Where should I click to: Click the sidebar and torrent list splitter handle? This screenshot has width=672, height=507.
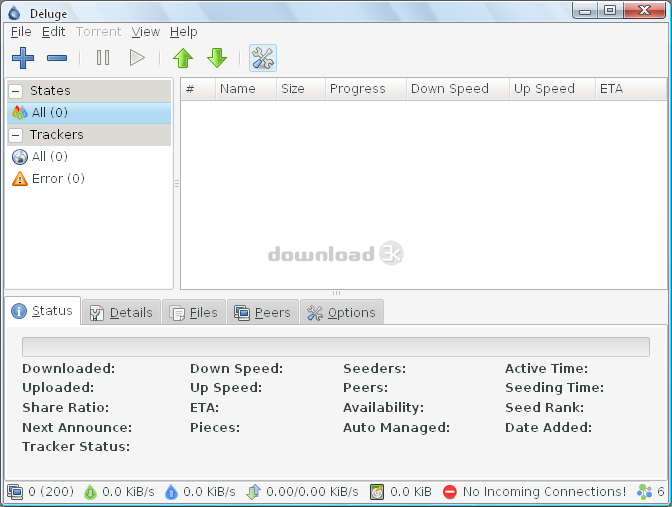[177, 183]
